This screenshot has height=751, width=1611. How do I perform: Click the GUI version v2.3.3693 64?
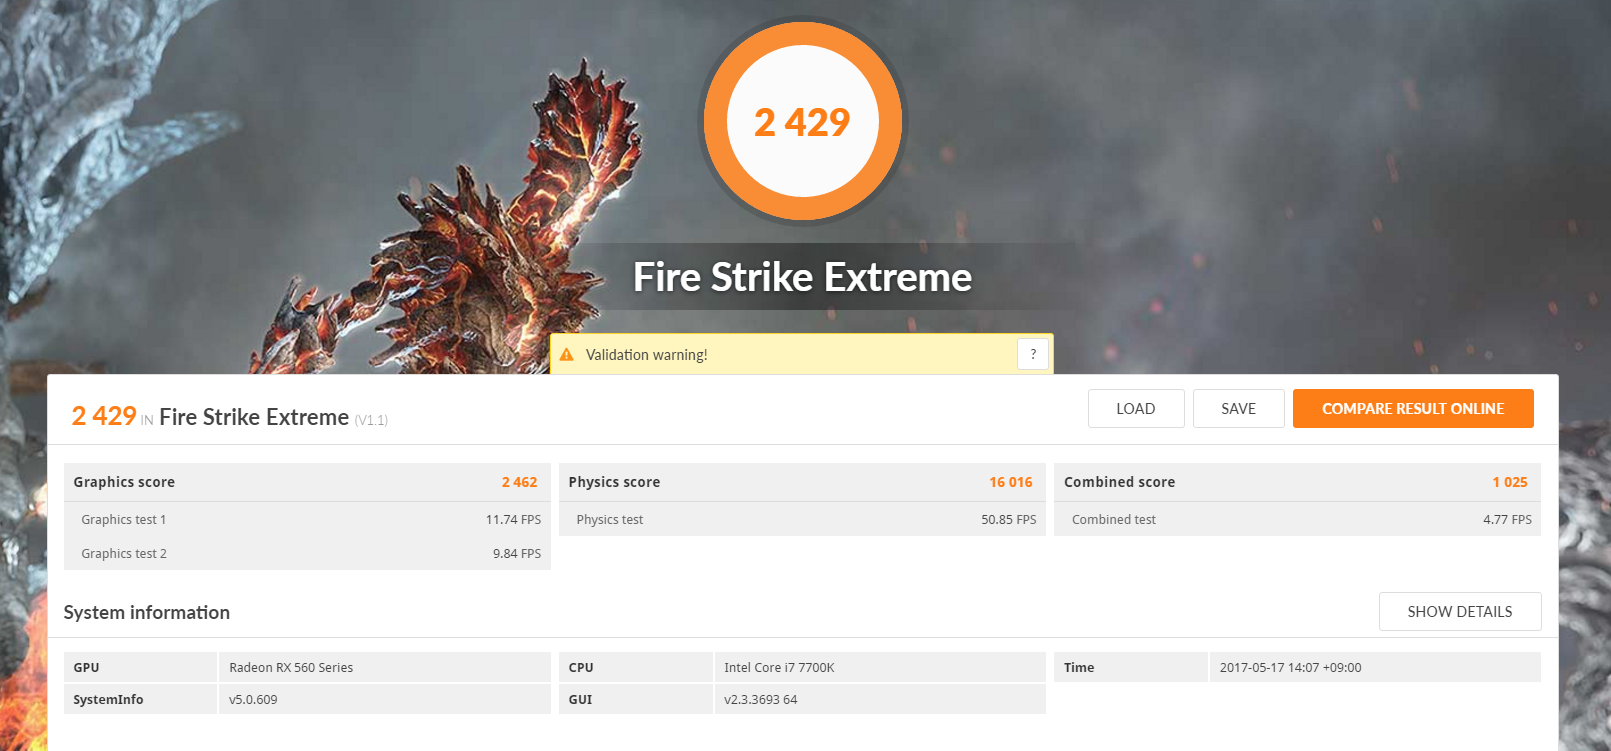pos(880,699)
